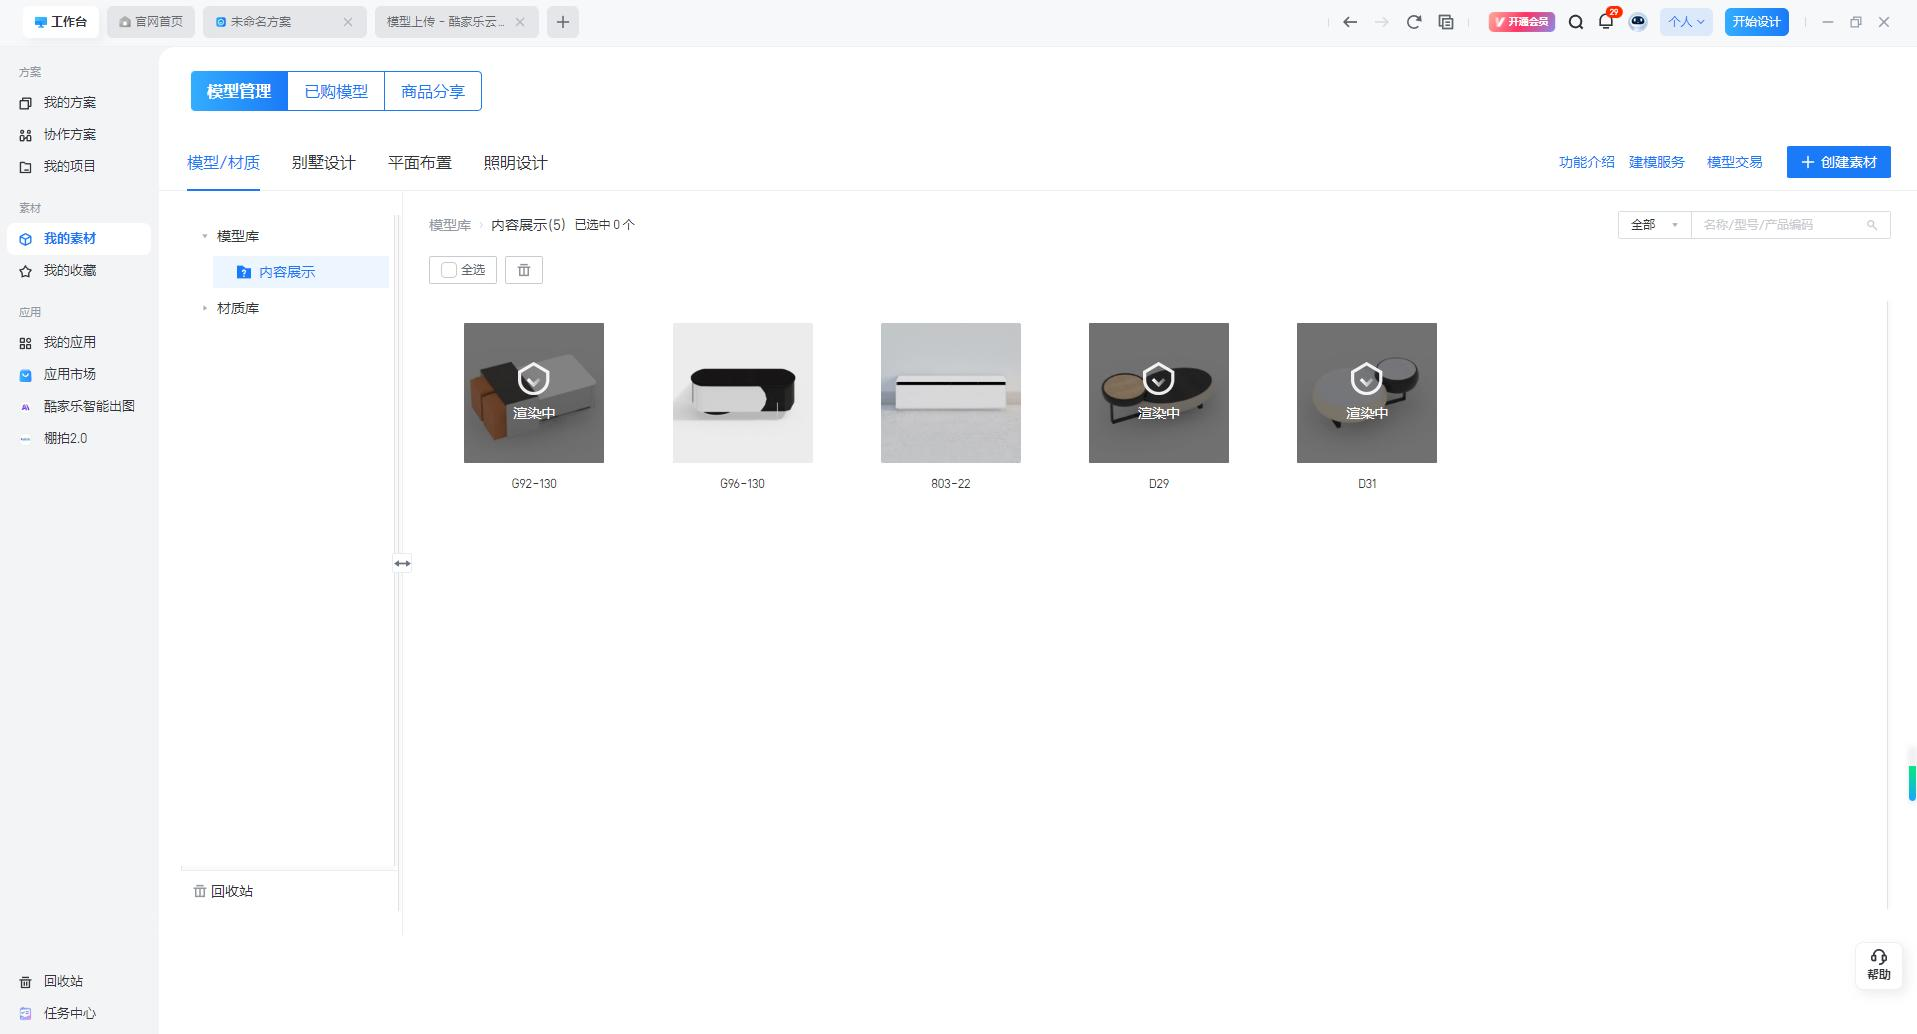Screen dimensions: 1917x1034
Task: Select the 别墅设计 sub-tab
Action: (x=324, y=163)
